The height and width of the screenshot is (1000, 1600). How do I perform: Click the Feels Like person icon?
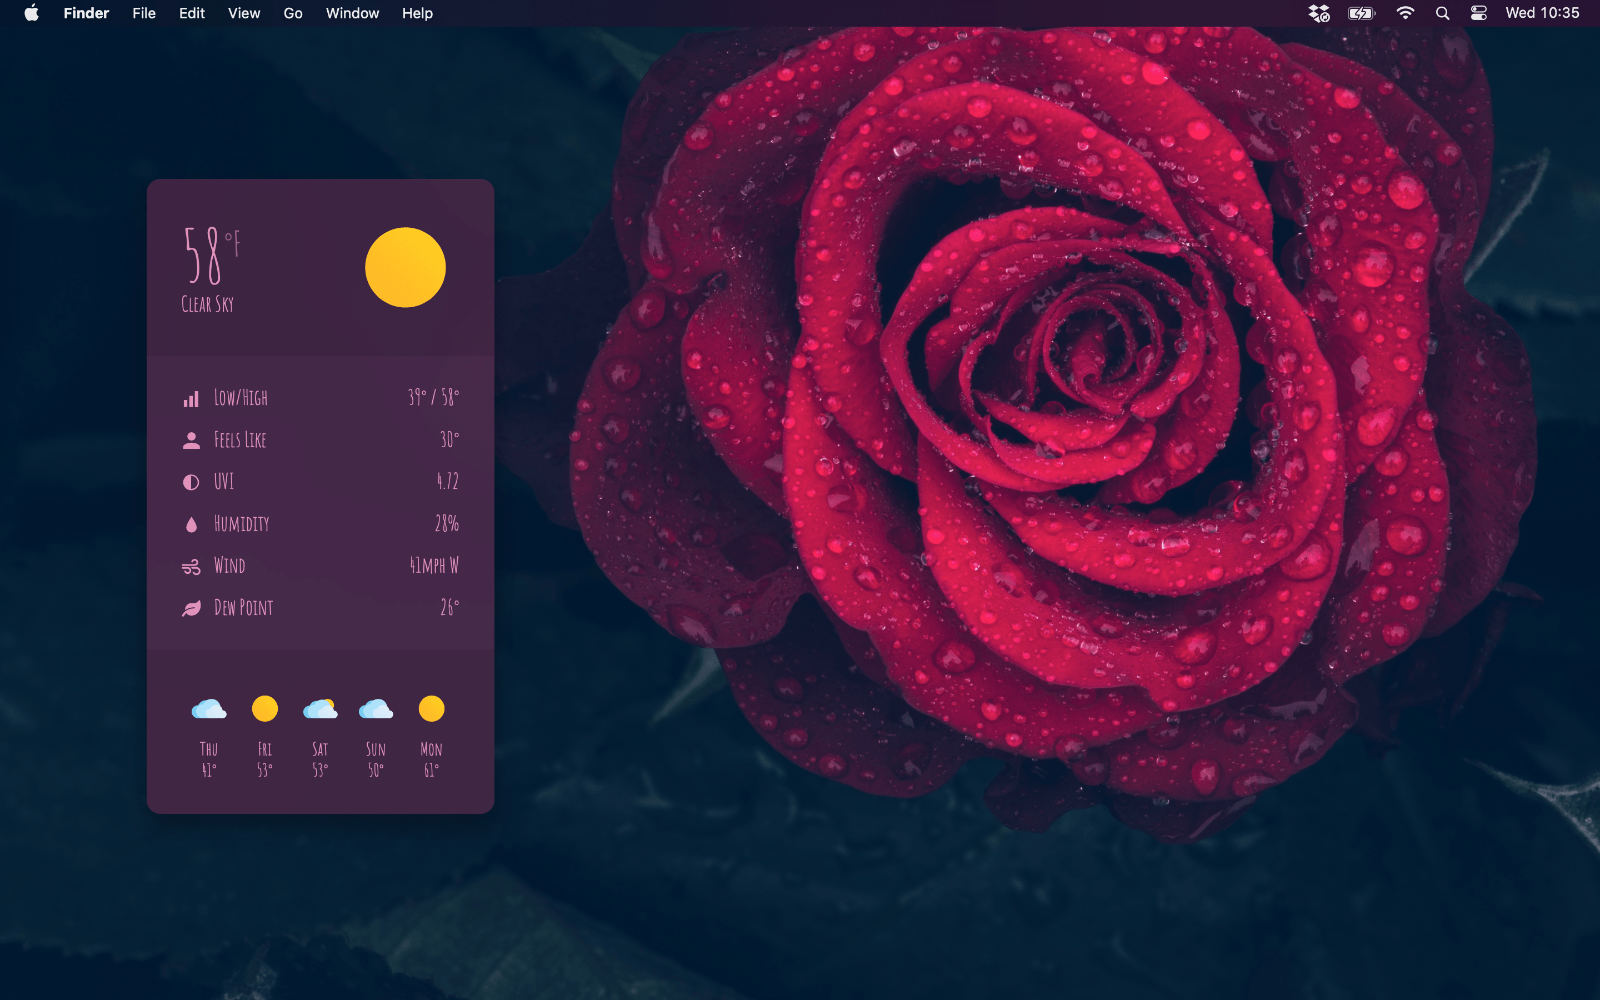point(191,440)
